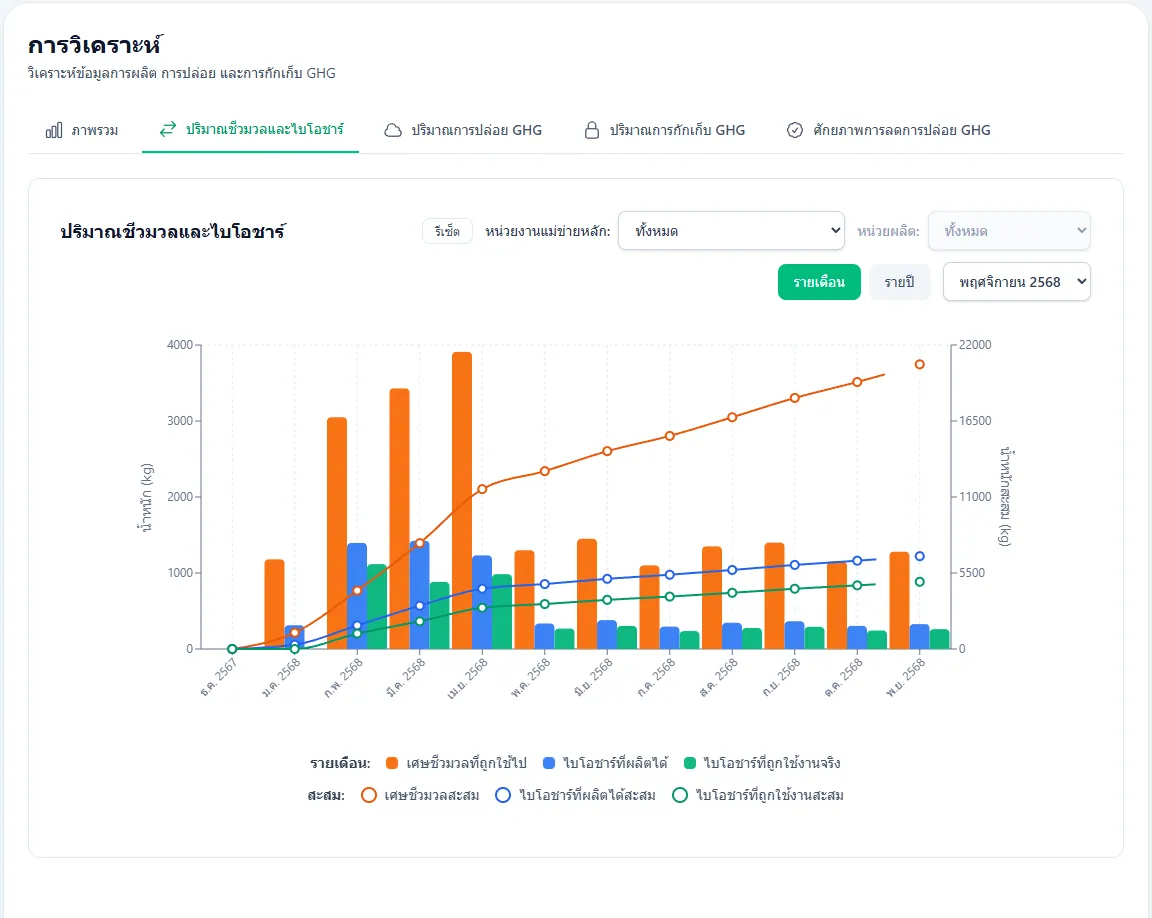
Task: Click the left axis title น้ำหนัก (kg)
Action: point(146,497)
